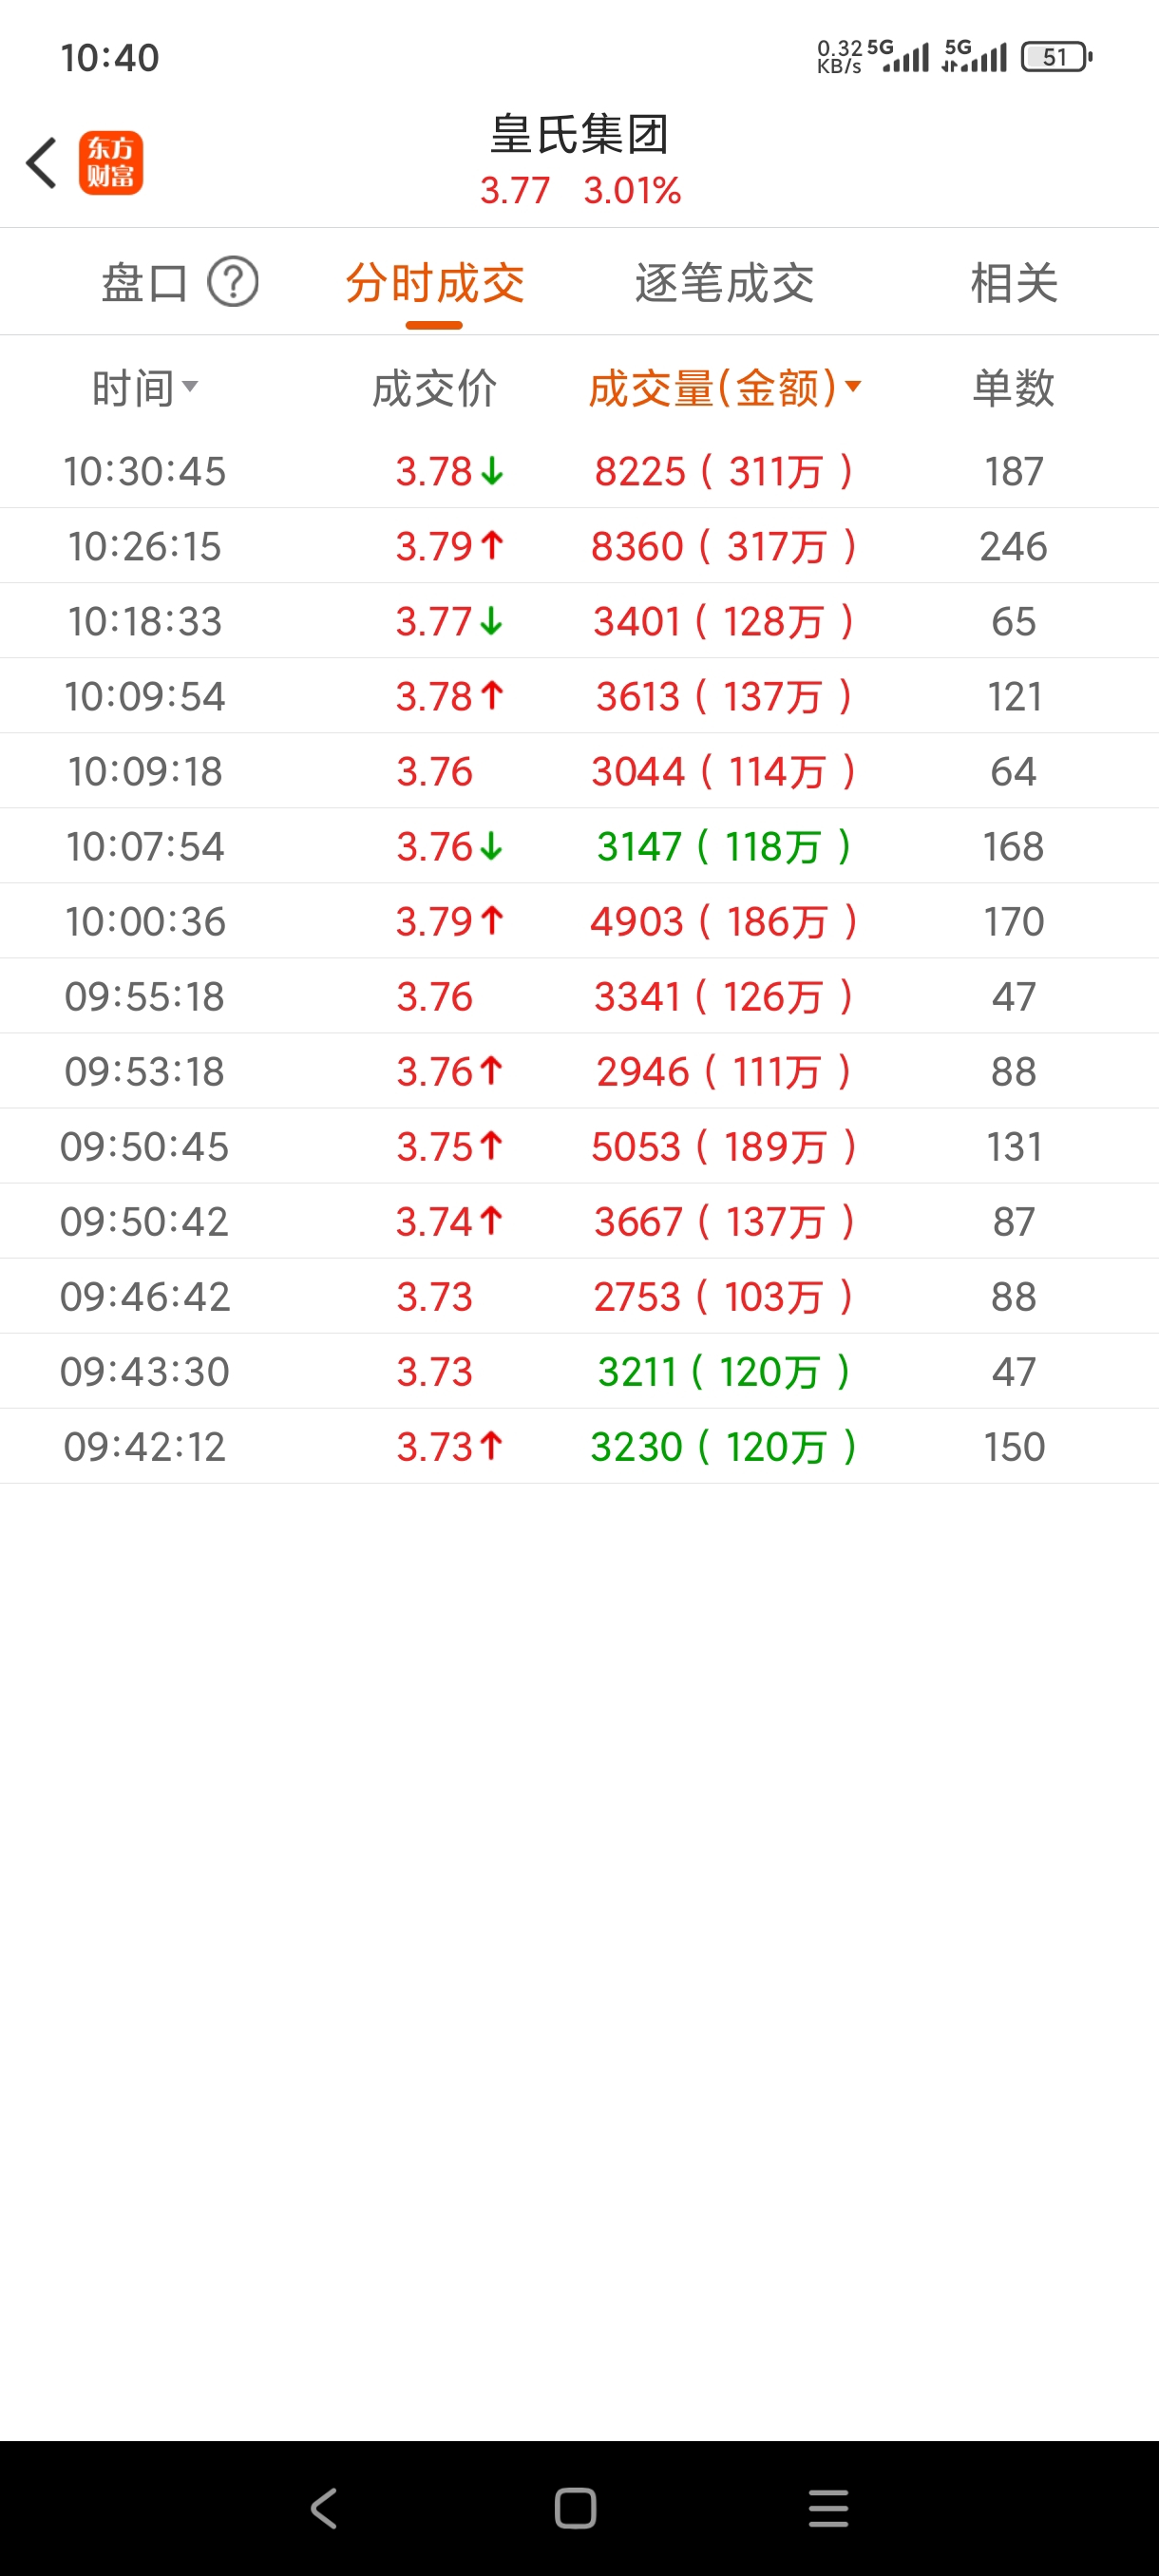Tap the 成交价 column header

click(434, 388)
